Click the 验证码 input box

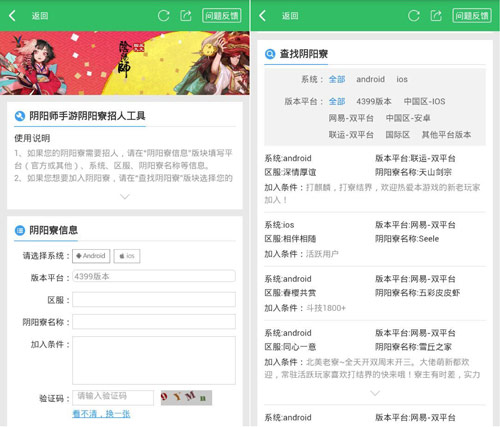pos(113,398)
